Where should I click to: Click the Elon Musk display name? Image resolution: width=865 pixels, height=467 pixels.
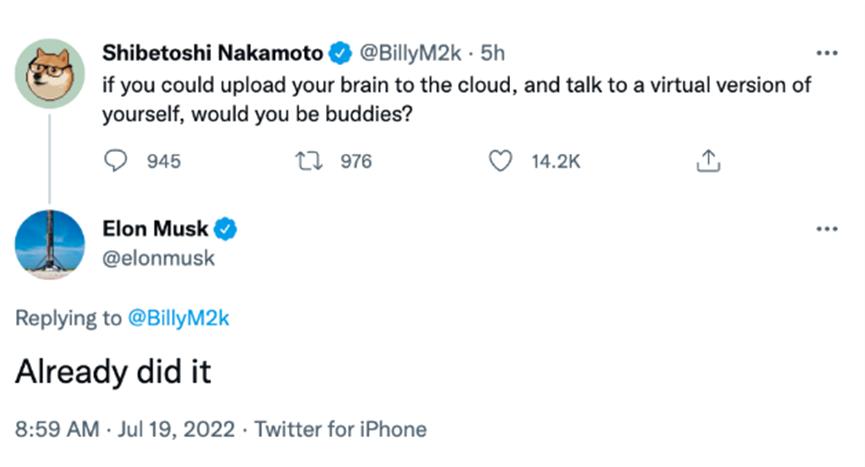155,228
